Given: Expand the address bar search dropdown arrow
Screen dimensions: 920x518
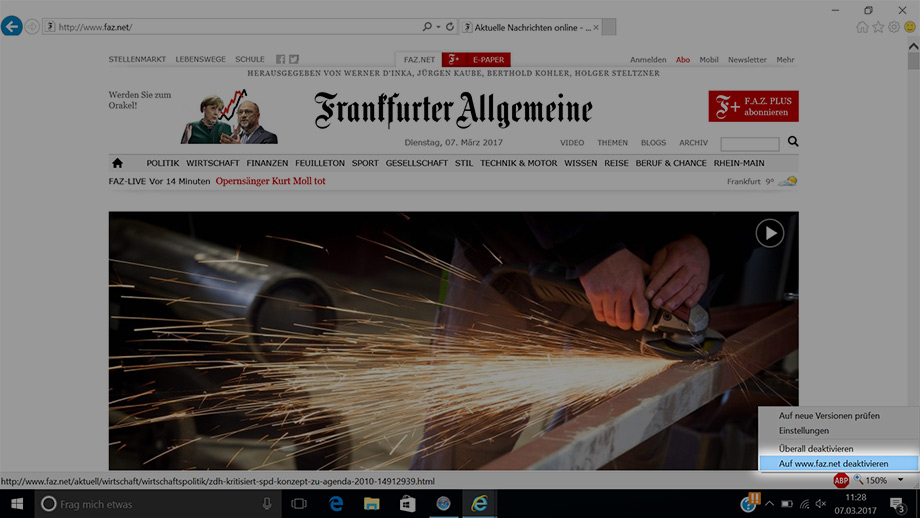Looking at the screenshot, I should tap(438, 27).
